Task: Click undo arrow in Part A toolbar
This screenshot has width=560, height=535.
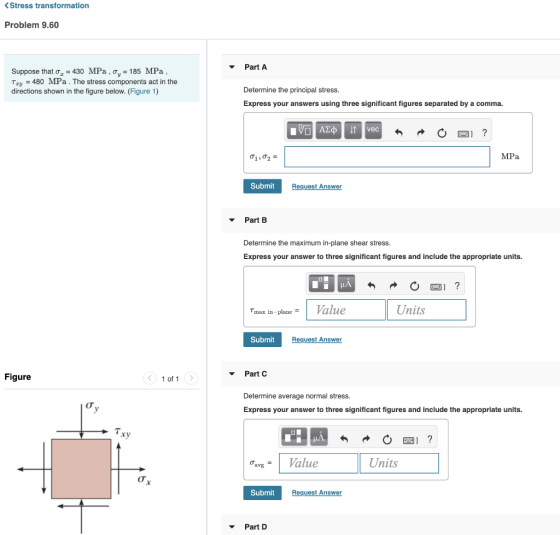Action: (x=399, y=133)
